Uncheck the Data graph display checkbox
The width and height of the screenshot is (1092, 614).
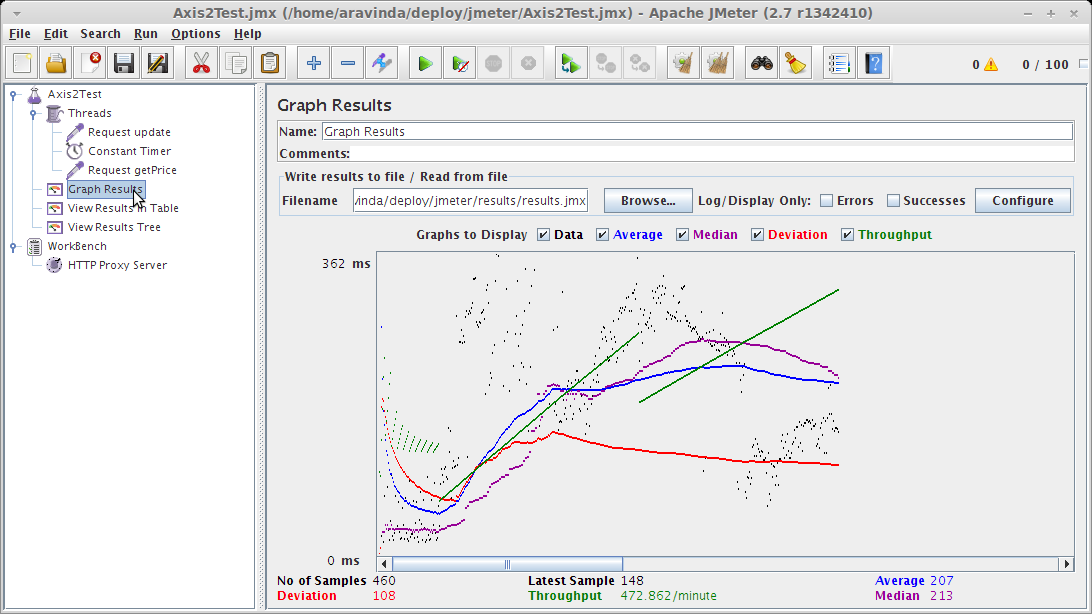tap(545, 235)
